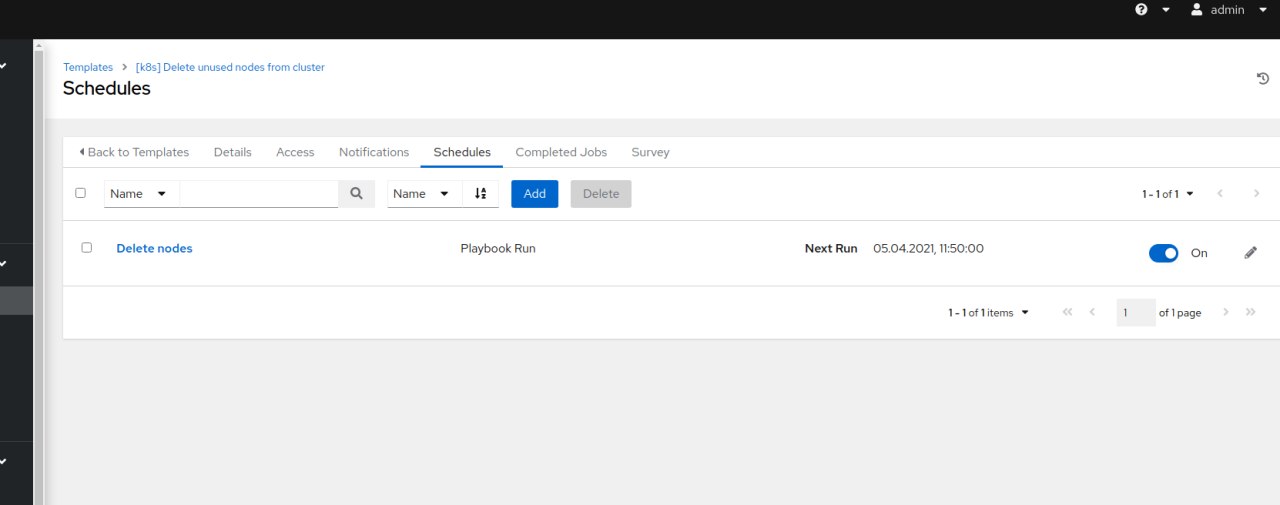Toggle sort order alphabetical icon
The width and height of the screenshot is (1280, 505).
tap(481, 194)
